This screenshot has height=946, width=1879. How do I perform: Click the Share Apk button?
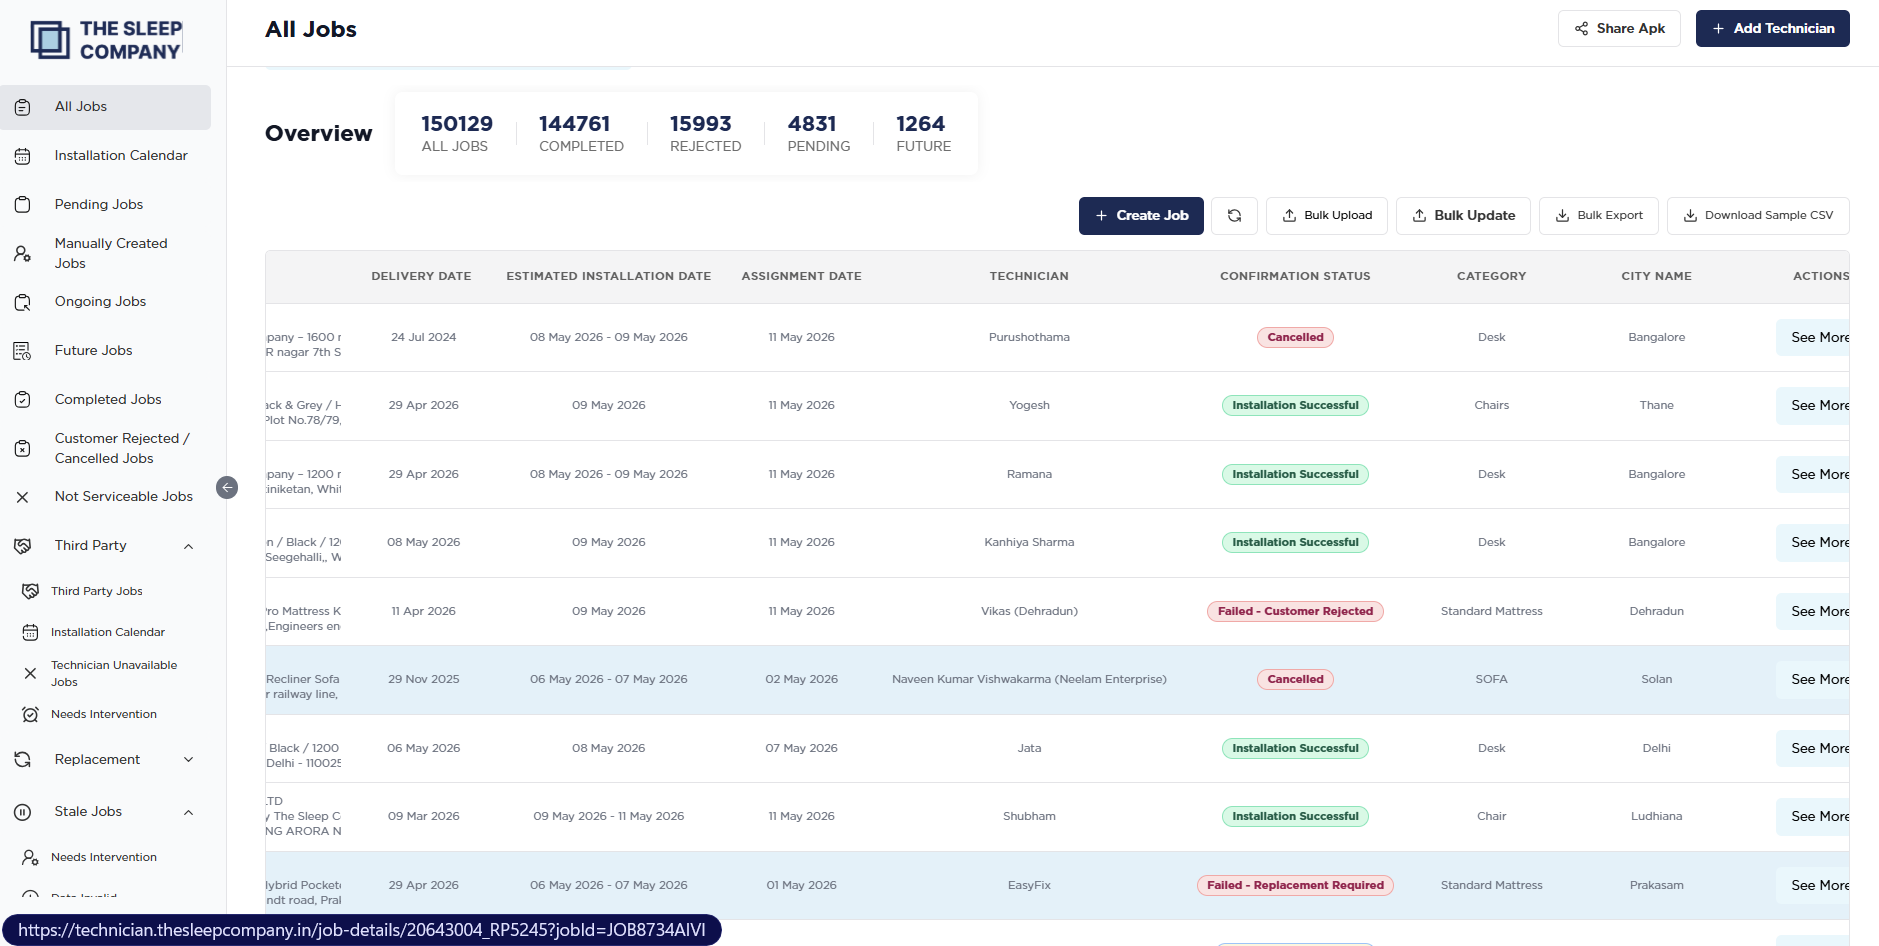coord(1619,29)
